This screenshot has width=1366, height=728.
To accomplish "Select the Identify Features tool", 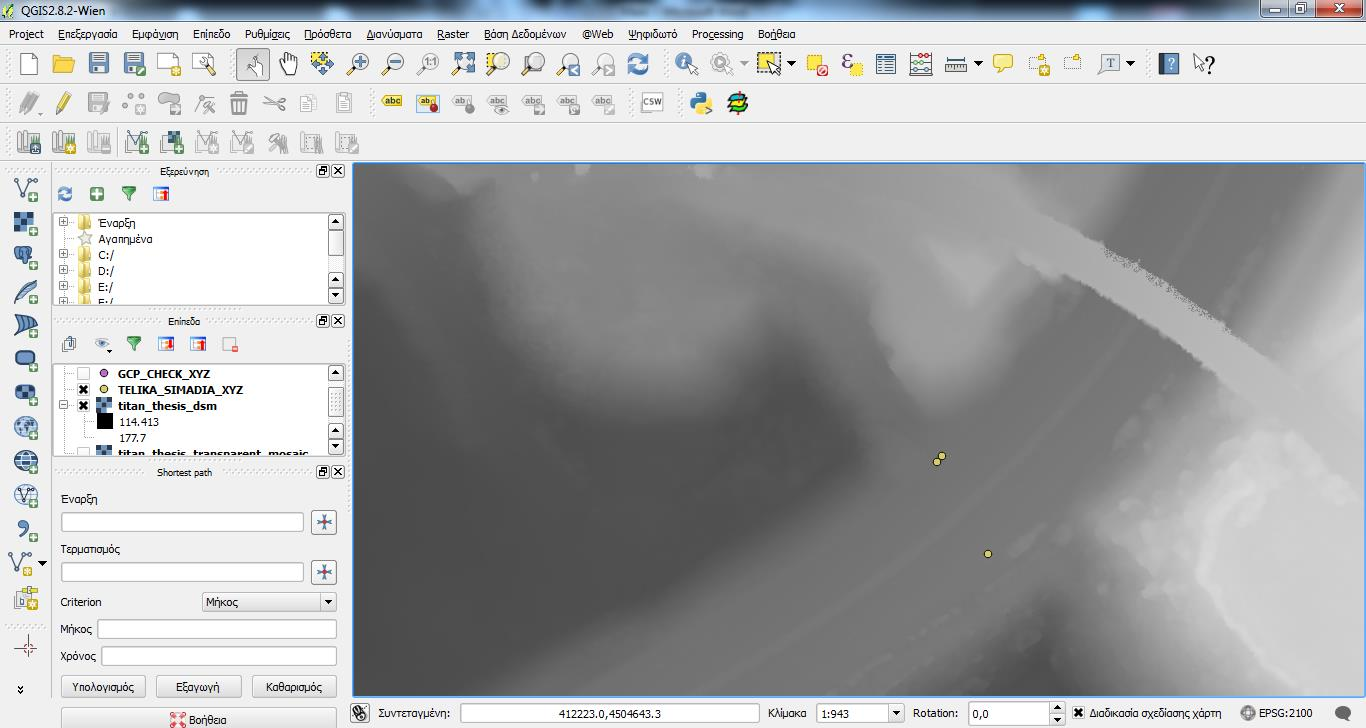I will (x=686, y=64).
